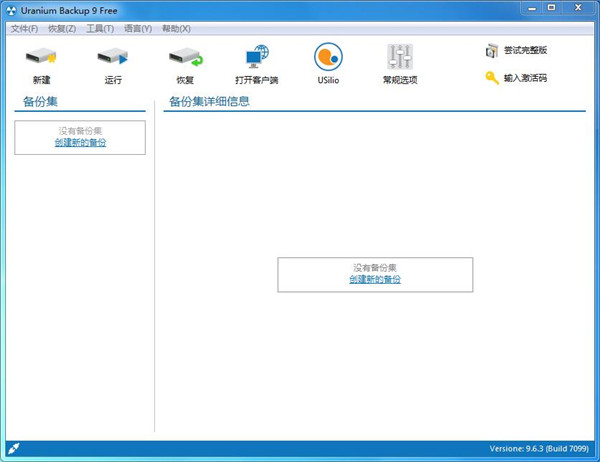600x462 pixels.
Task: Run backup with the 运行 icon
Action: pyautogui.click(x=112, y=57)
